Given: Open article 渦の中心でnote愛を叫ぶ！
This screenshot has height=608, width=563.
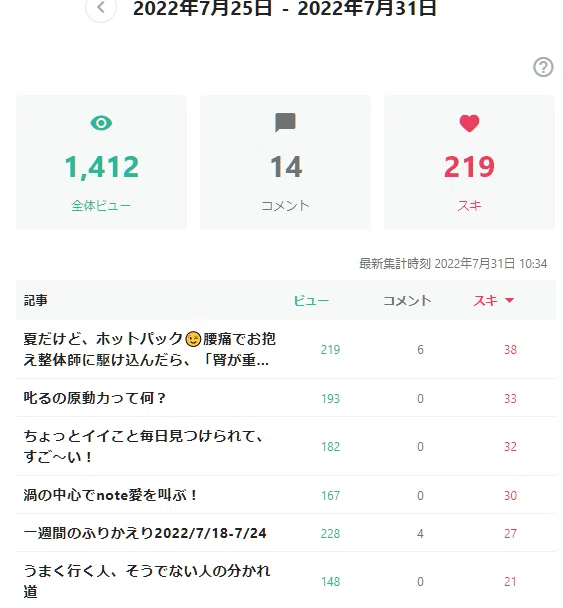Looking at the screenshot, I should tap(111, 495).
